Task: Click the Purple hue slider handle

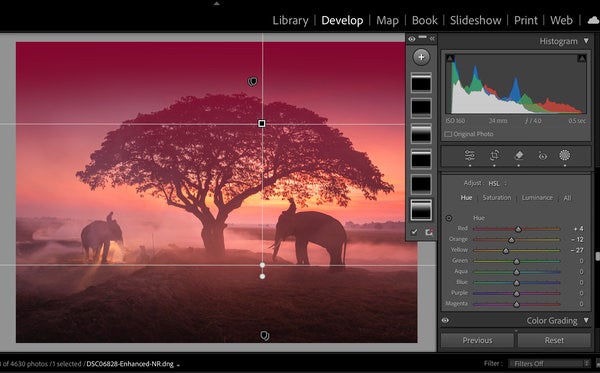Action: coord(517,293)
